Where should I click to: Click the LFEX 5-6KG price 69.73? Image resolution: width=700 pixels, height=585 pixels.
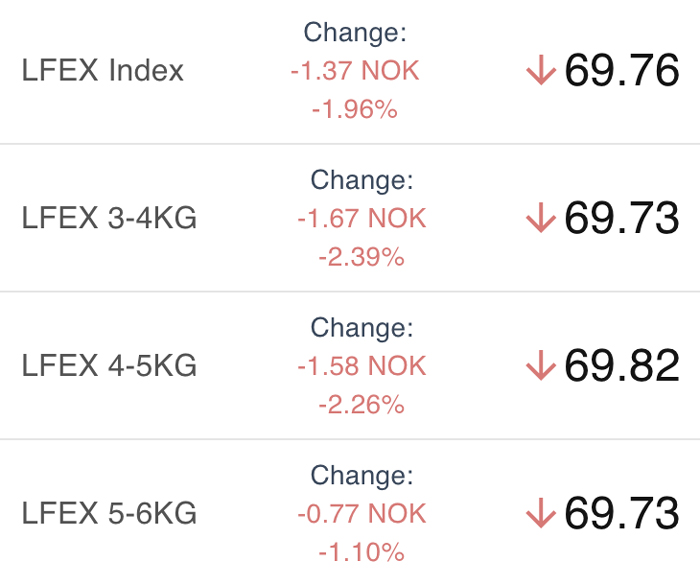[x=622, y=514]
